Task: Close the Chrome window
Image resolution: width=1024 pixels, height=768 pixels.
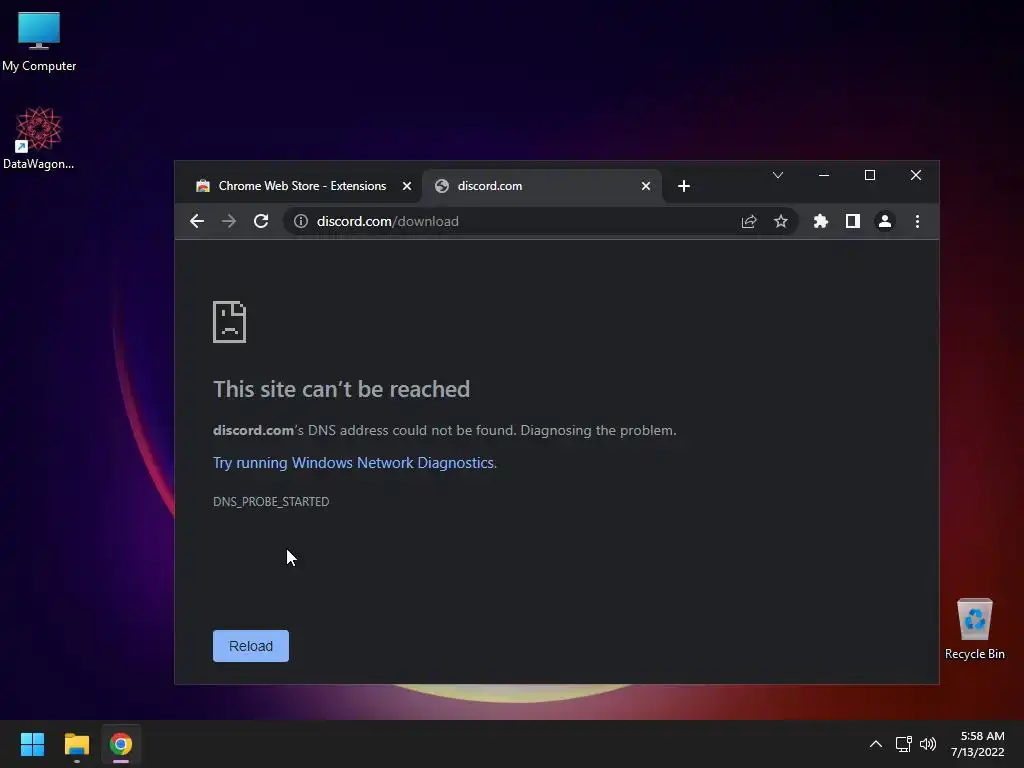Action: tap(916, 175)
